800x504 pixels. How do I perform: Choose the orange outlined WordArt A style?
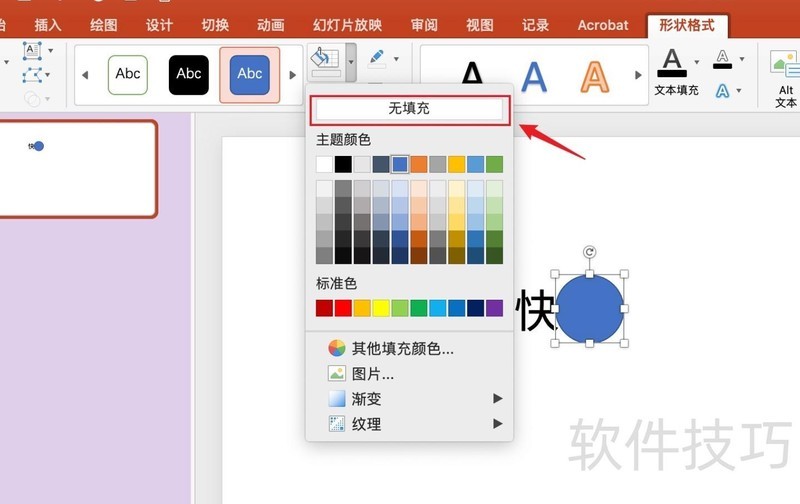(x=595, y=76)
